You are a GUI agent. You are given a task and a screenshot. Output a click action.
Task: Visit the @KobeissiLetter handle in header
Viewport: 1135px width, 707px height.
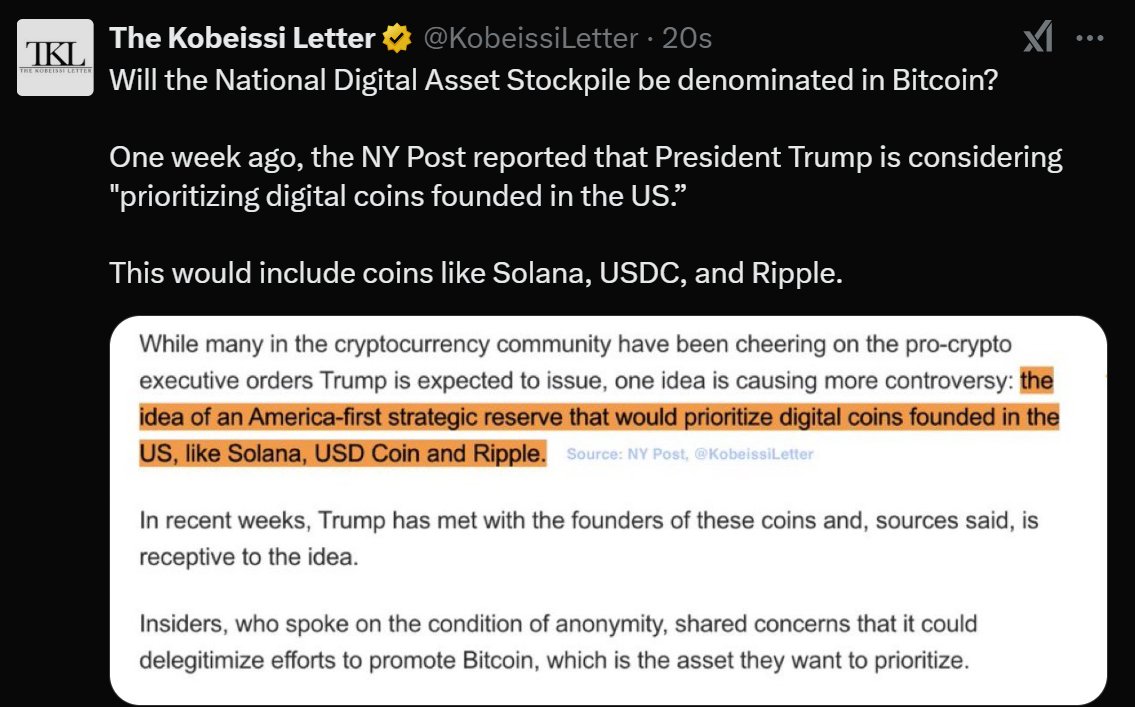point(530,38)
